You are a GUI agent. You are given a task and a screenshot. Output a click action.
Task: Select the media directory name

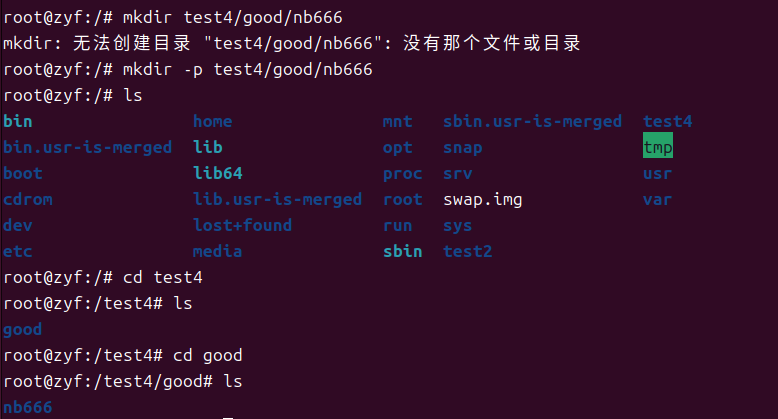pos(217,252)
